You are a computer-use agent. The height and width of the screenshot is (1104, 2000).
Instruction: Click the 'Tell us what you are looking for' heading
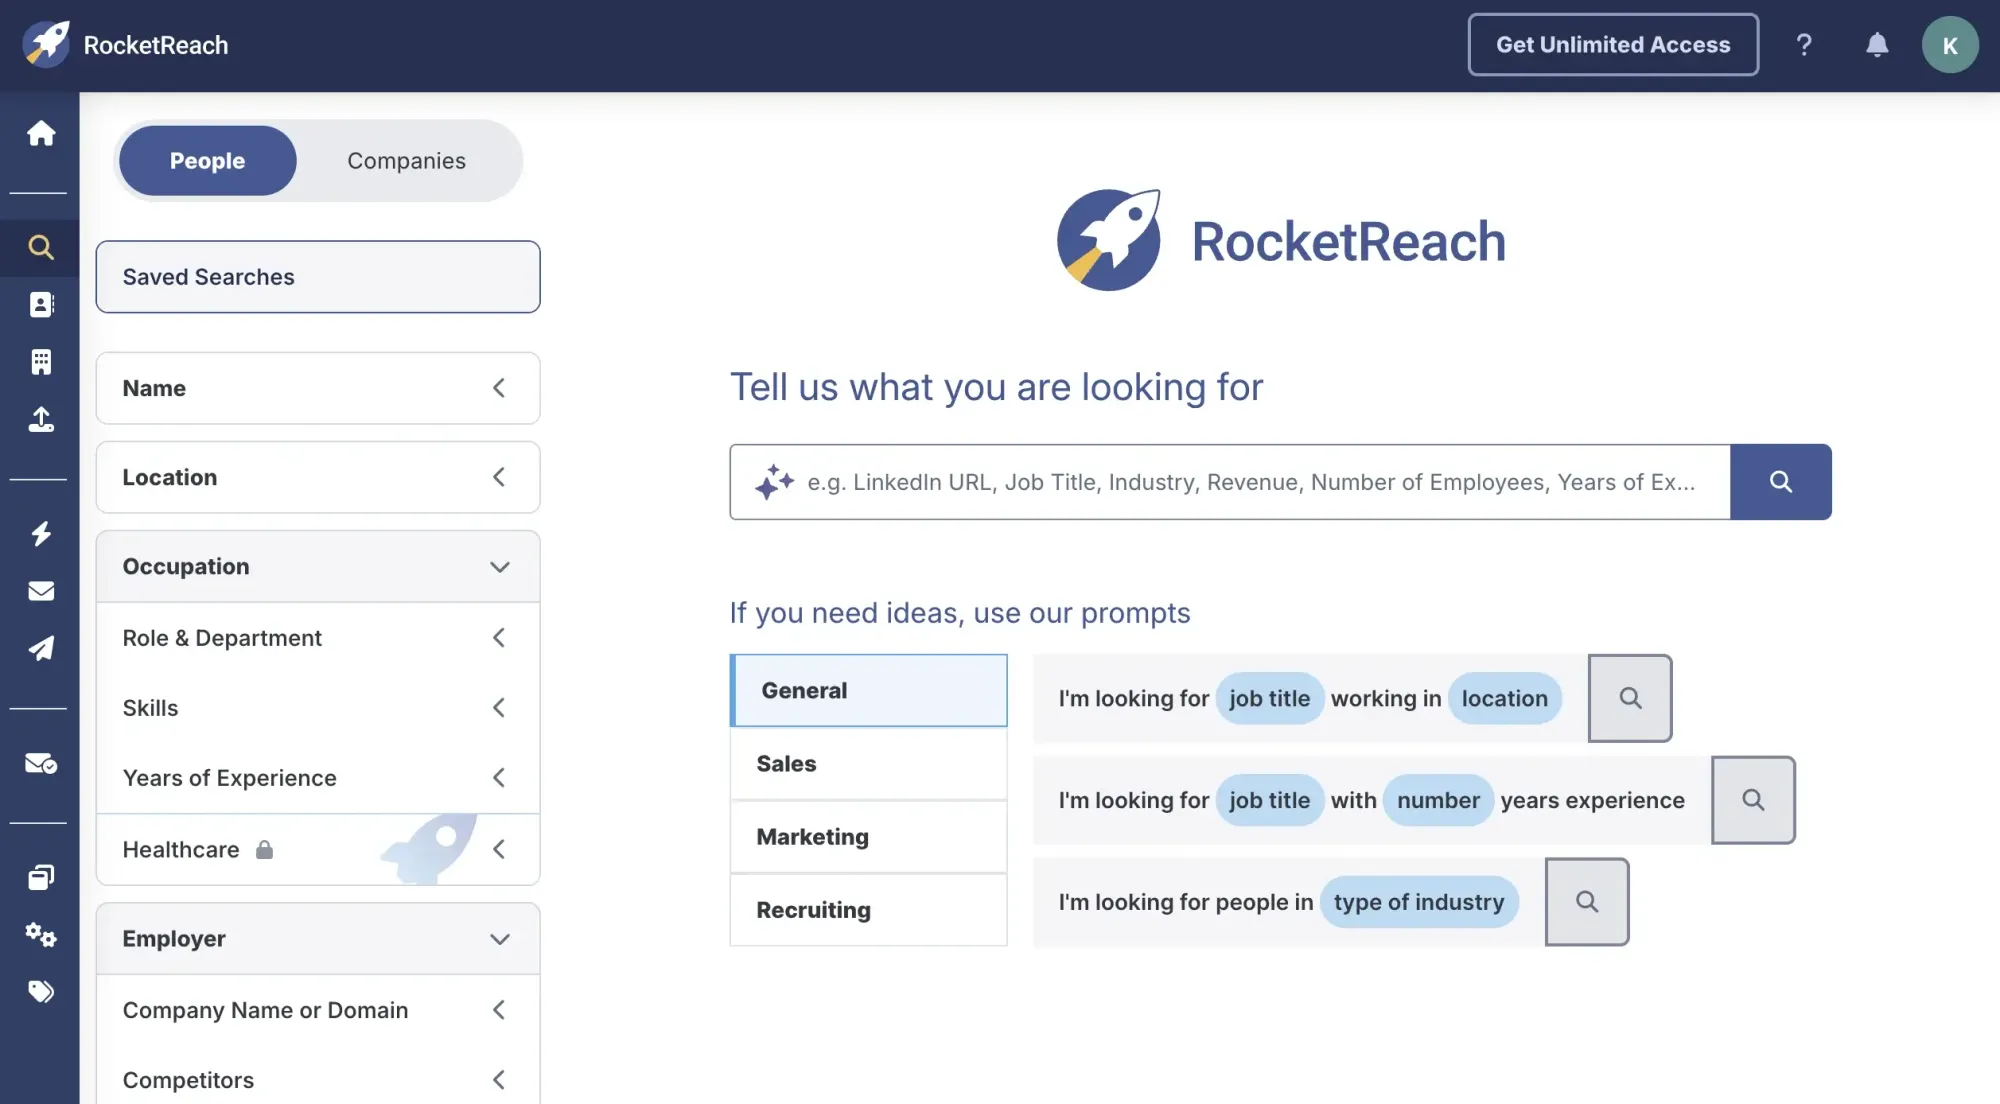pyautogui.click(x=996, y=387)
